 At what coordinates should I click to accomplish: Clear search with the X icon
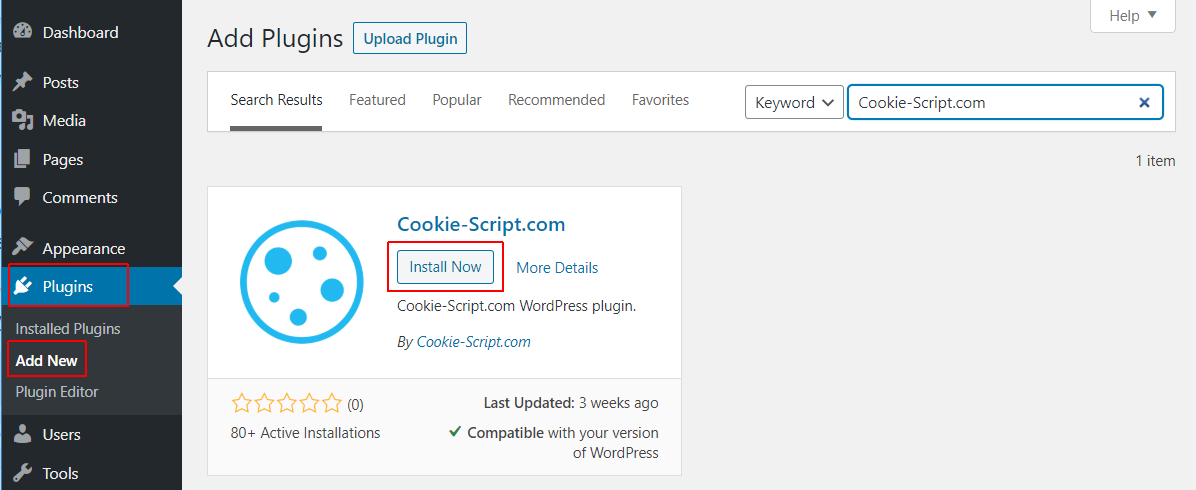(x=1144, y=102)
